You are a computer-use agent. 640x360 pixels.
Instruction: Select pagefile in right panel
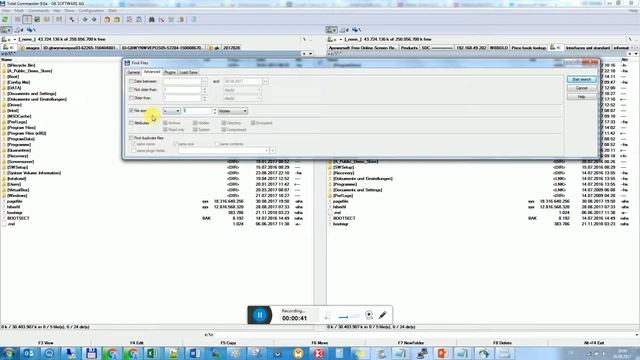[340, 201]
